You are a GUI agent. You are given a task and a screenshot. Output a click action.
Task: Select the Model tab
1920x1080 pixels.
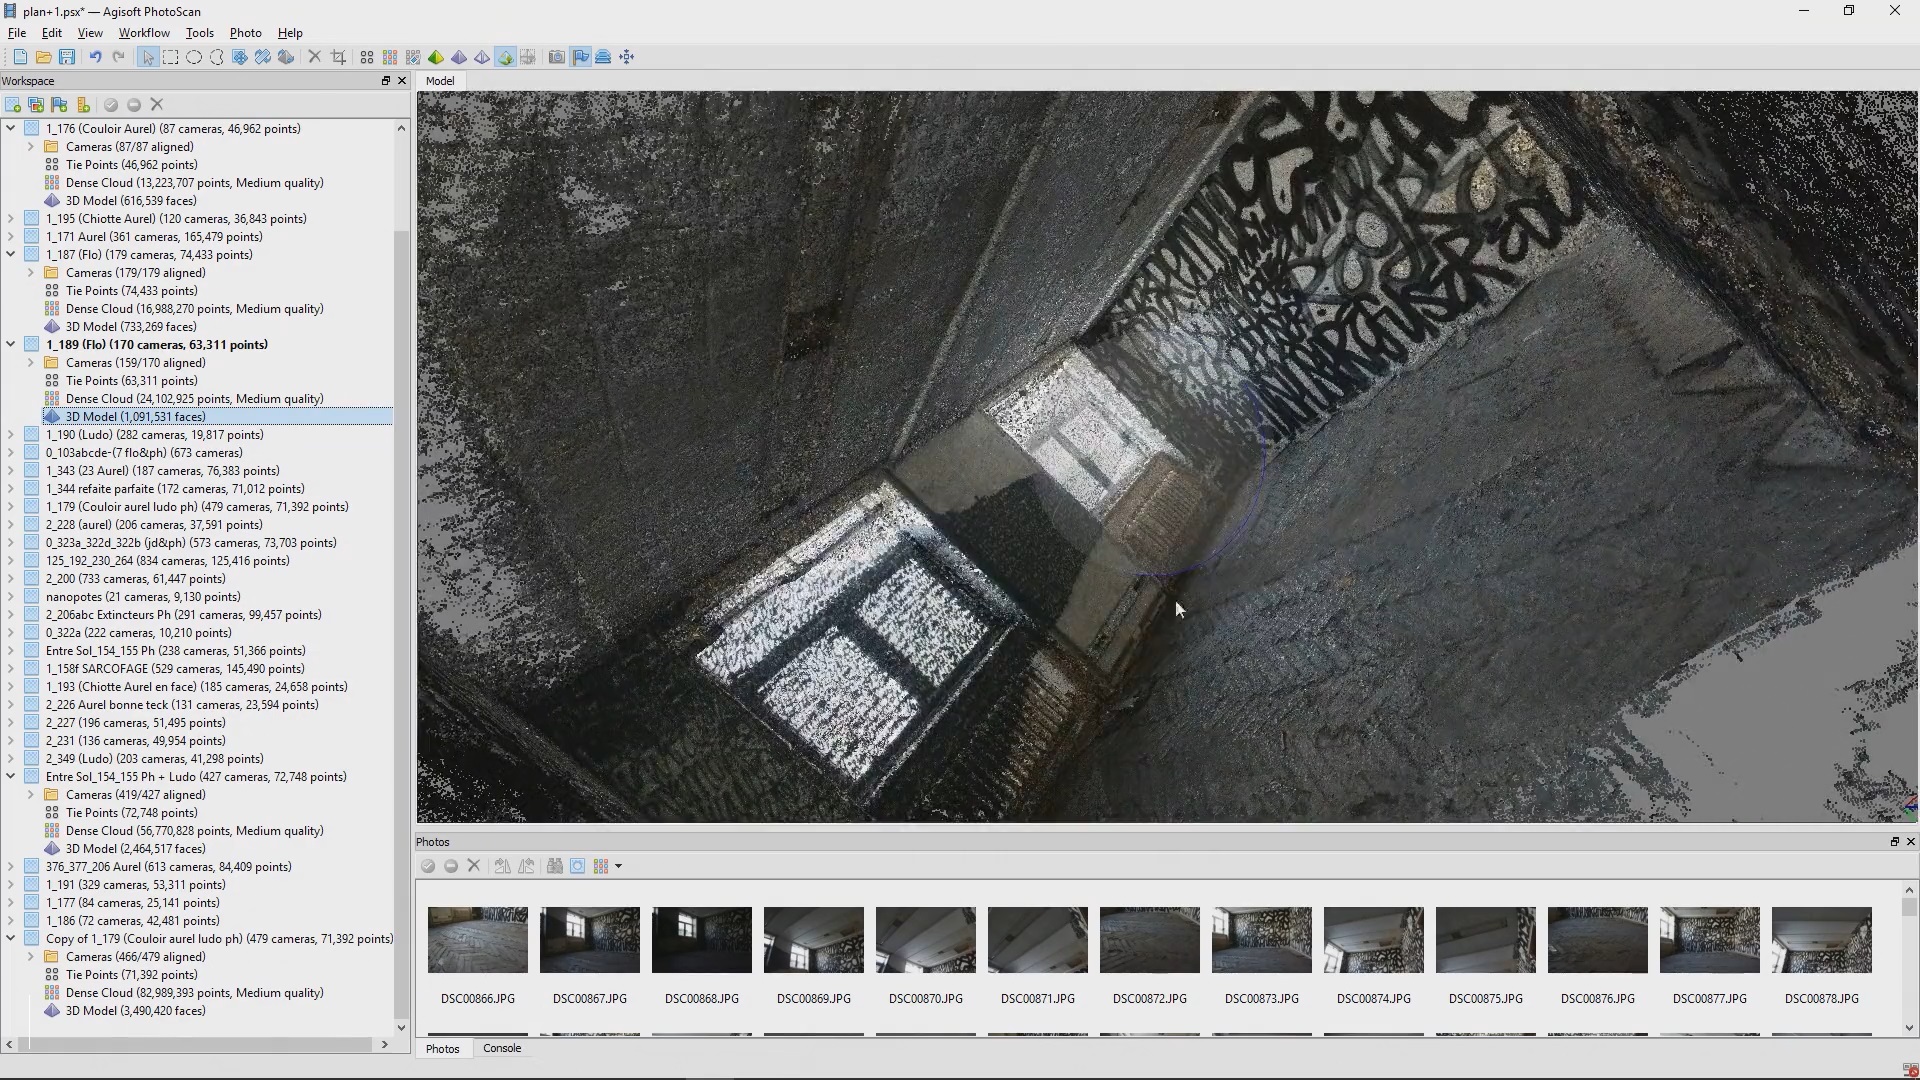440,81
